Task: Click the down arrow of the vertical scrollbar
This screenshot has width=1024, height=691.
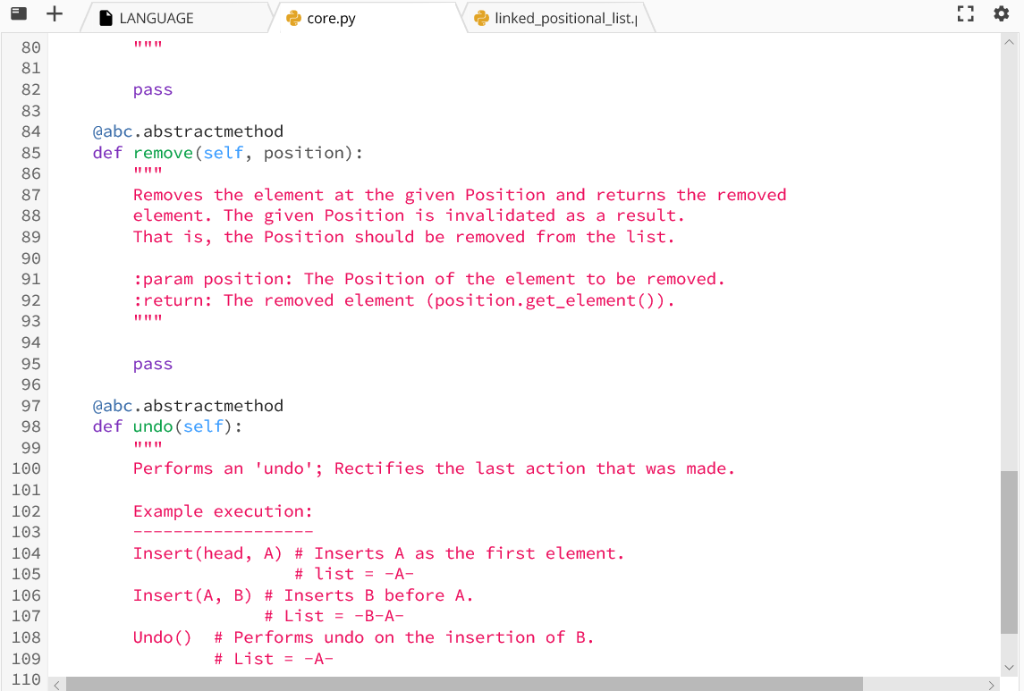Action: coord(1009,665)
